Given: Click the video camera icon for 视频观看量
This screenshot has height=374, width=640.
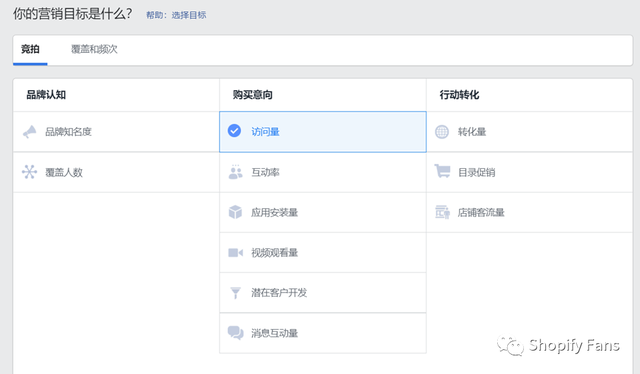Looking at the screenshot, I should (235, 253).
